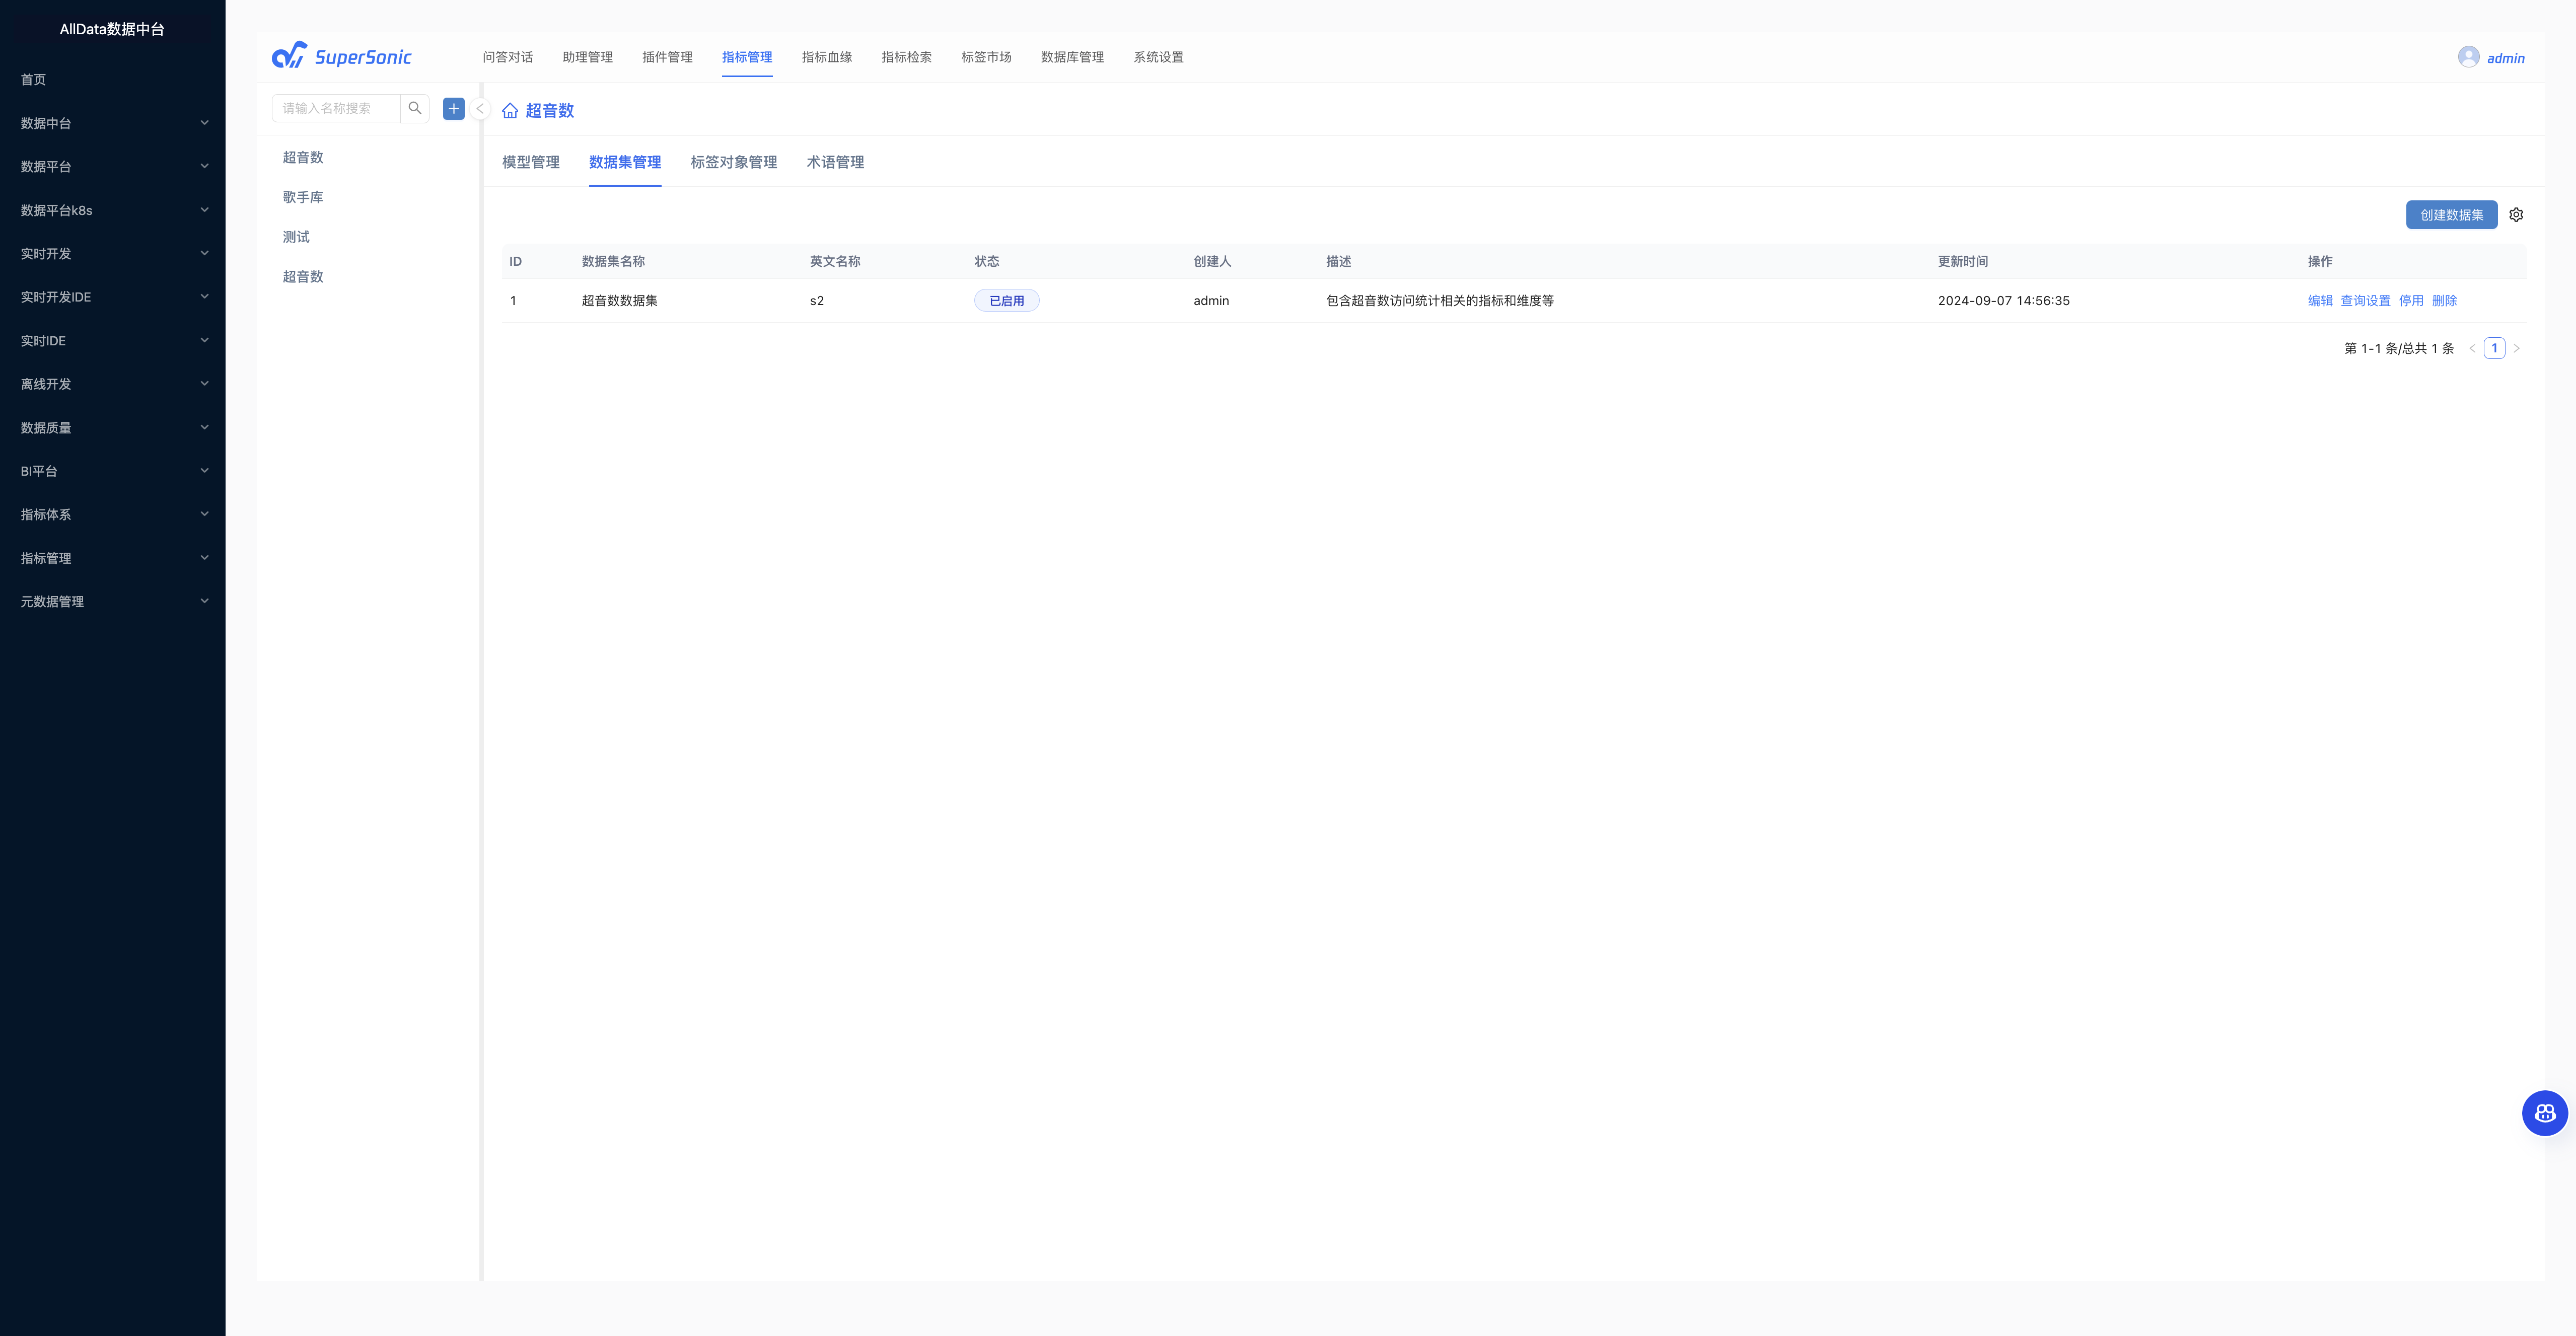Click the admin avatar icon
The width and height of the screenshot is (2576, 1336).
2468,57
